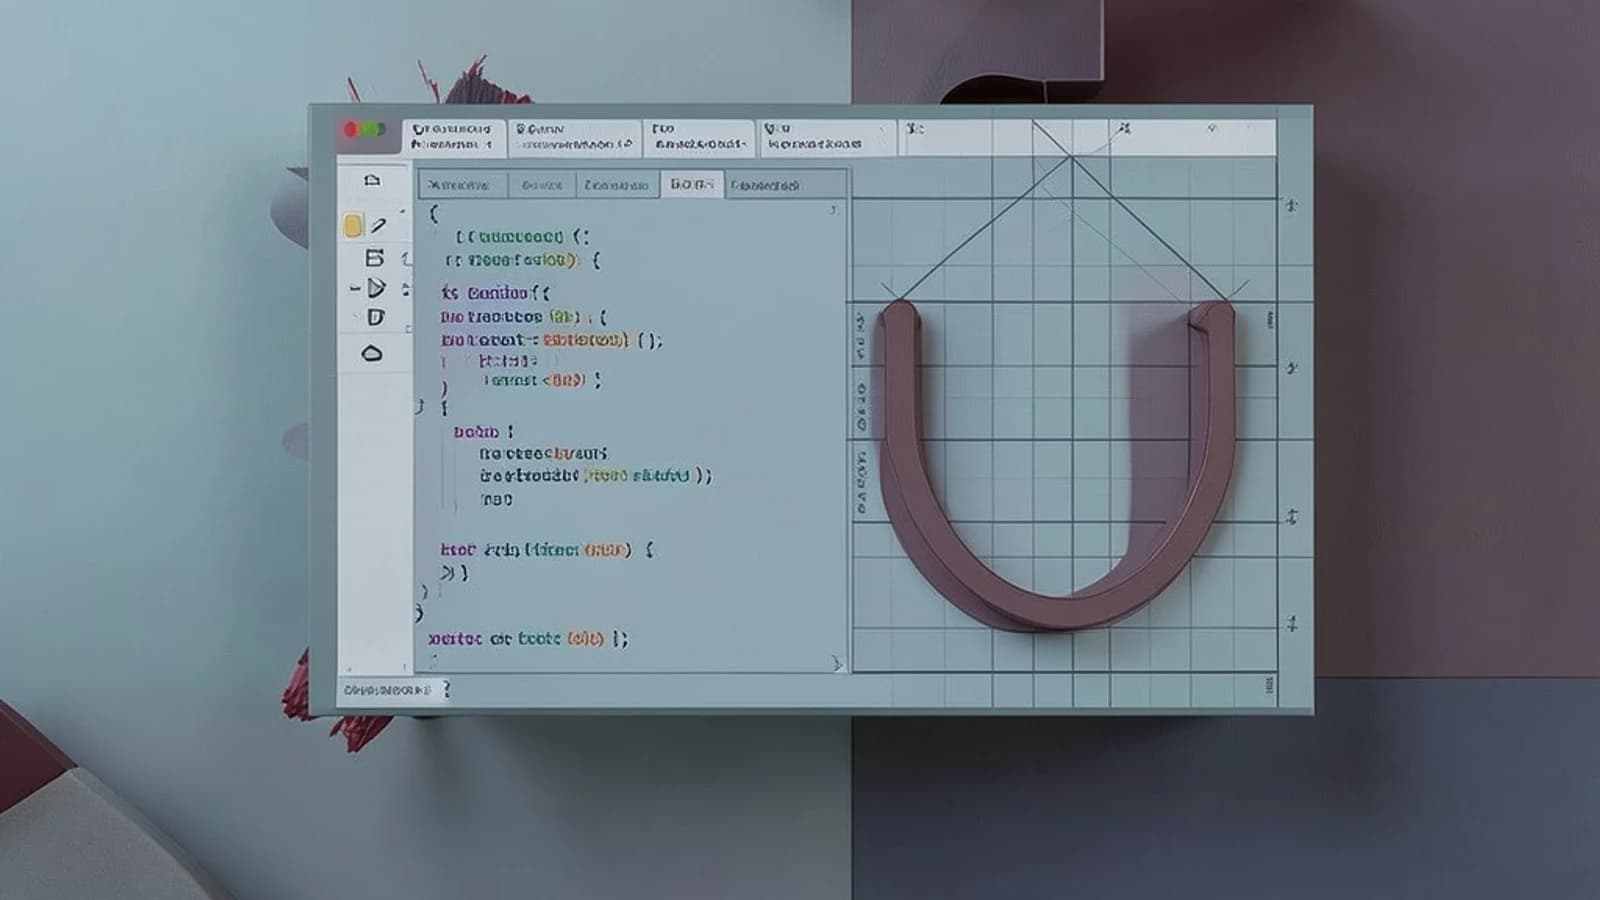Select the D-shaped tool icon

point(376,318)
